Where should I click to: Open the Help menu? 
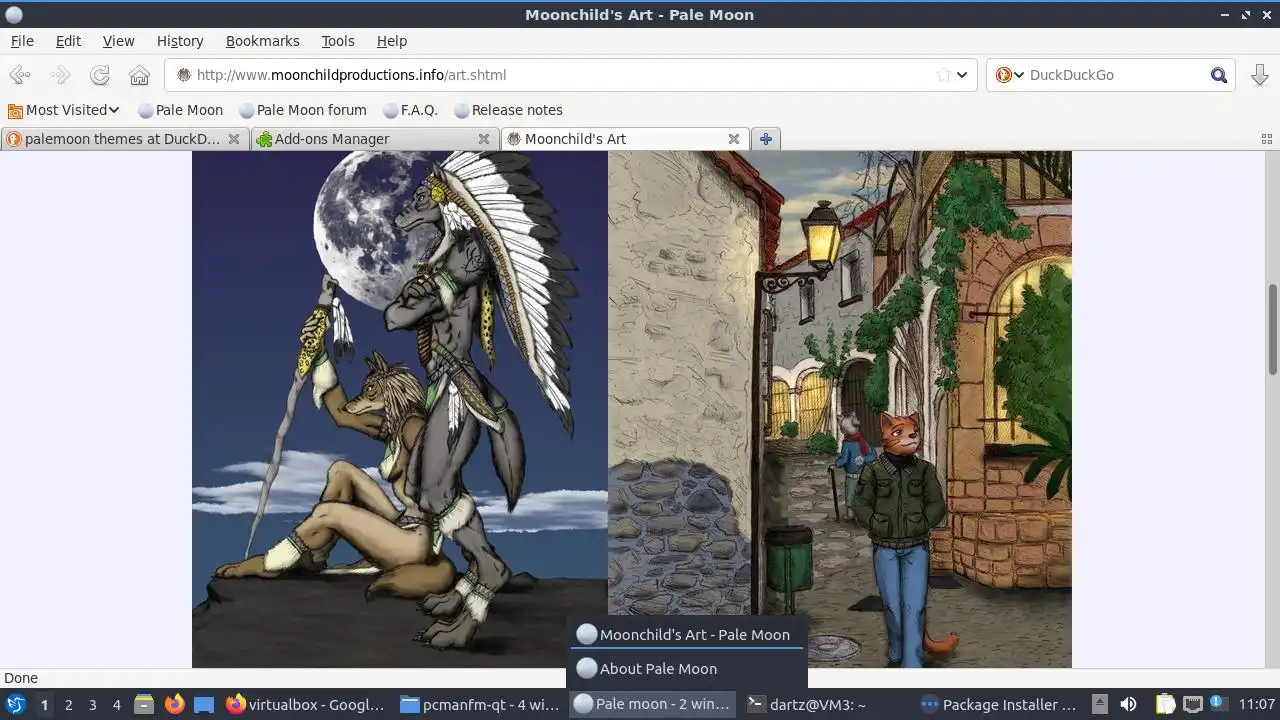point(392,41)
